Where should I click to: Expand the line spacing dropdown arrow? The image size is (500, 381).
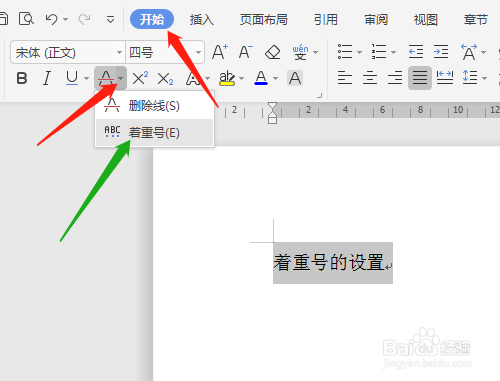click(x=484, y=79)
